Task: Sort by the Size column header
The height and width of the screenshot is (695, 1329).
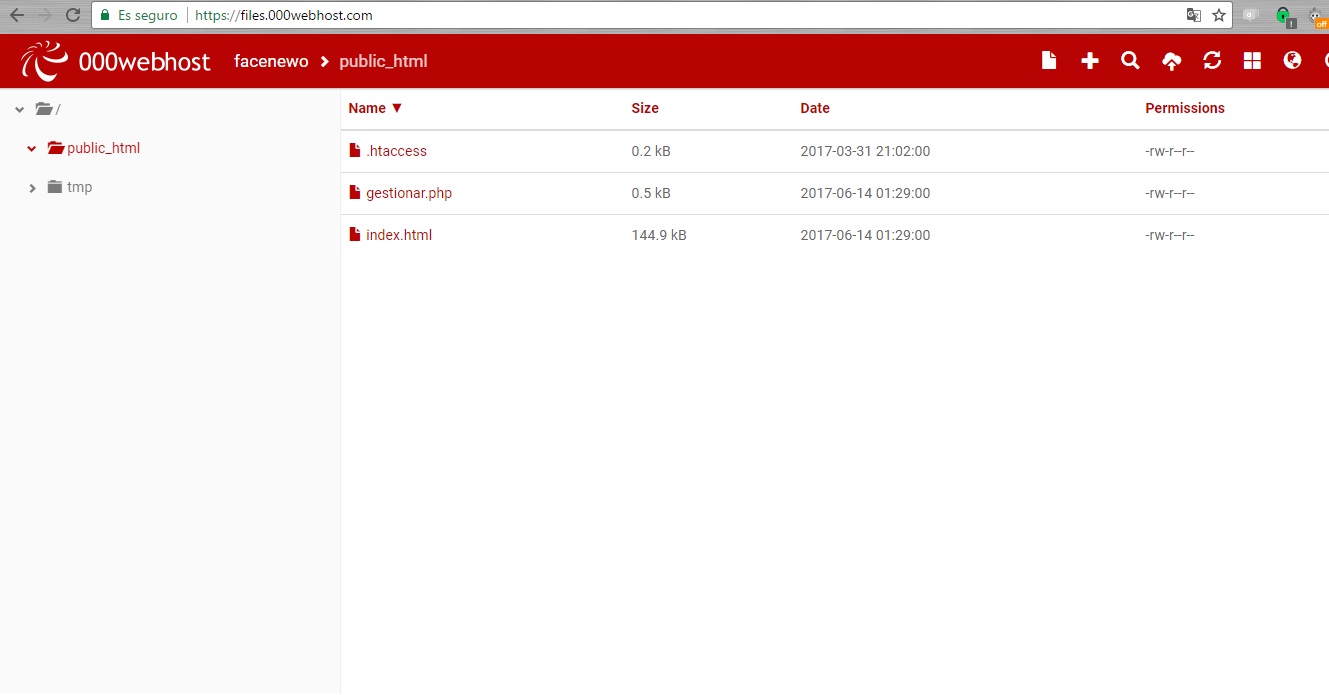Action: (x=645, y=108)
